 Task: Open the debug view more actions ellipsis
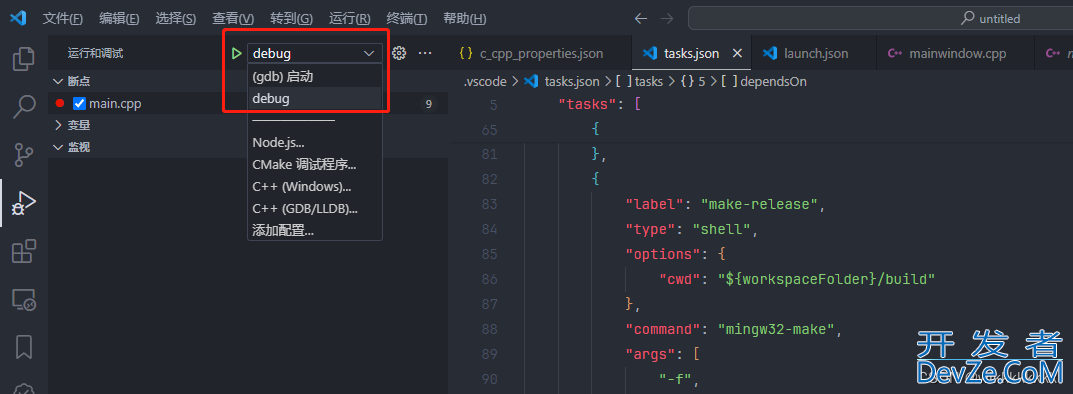click(425, 53)
